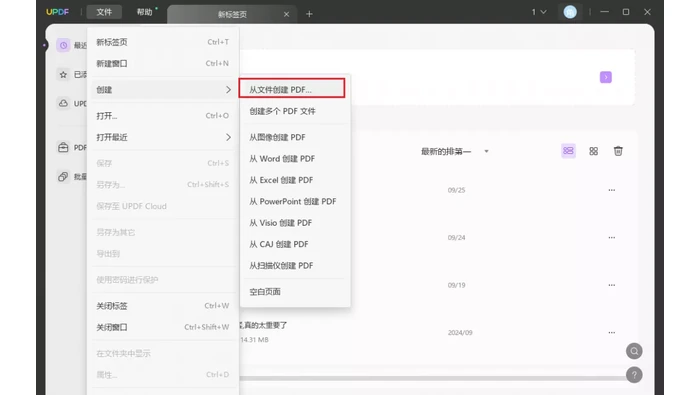Viewport: 700px width, 395px height.
Task: Click the purple arrow banner button
Action: (606, 77)
